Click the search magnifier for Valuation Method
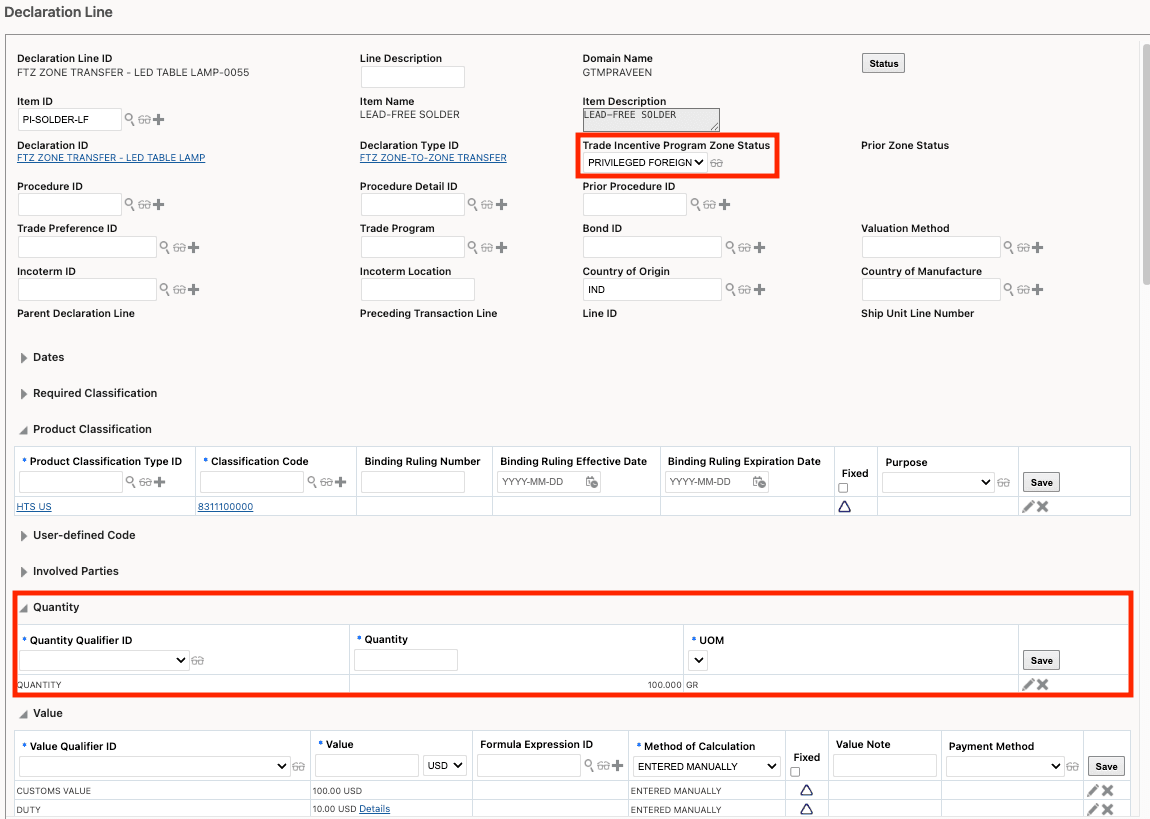 coord(1009,247)
